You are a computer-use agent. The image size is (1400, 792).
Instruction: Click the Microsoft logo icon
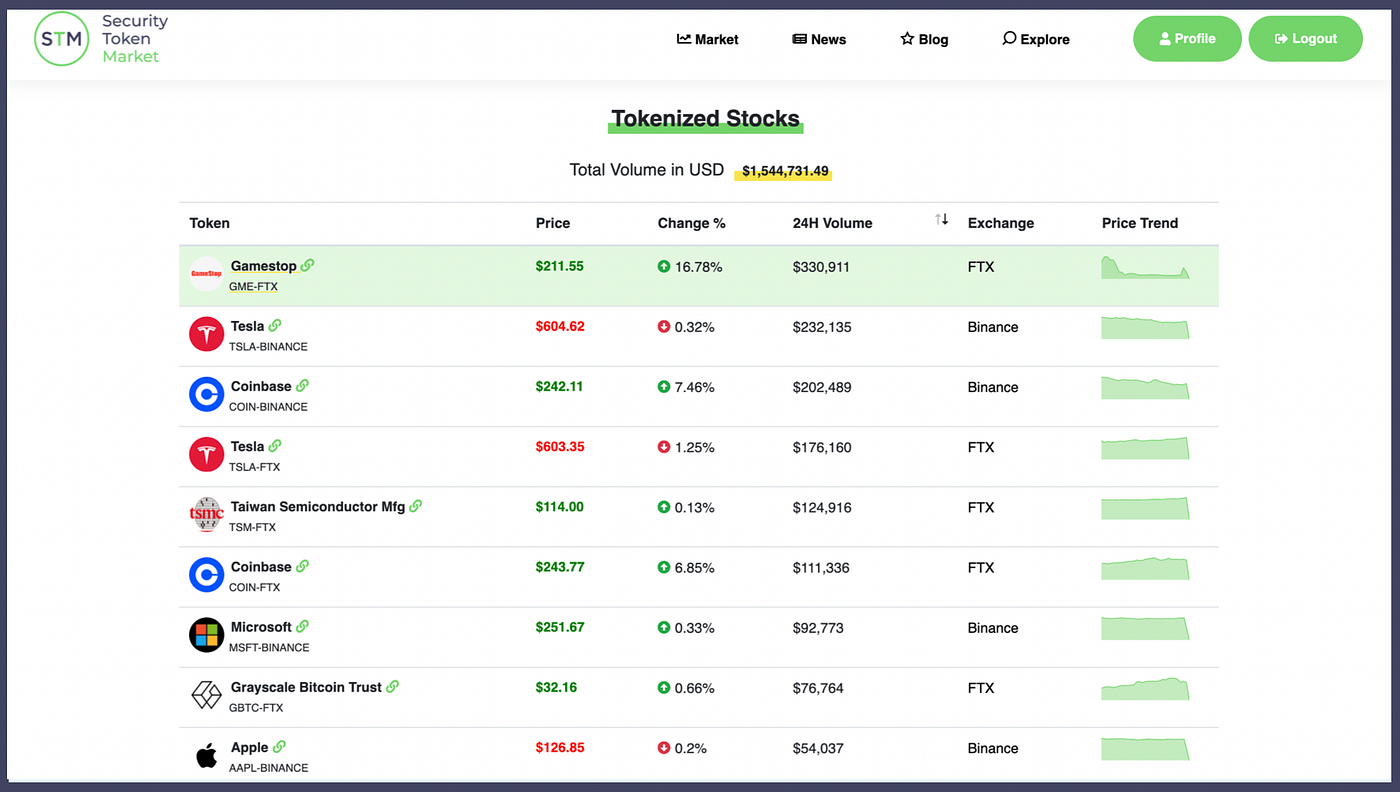[207, 635]
